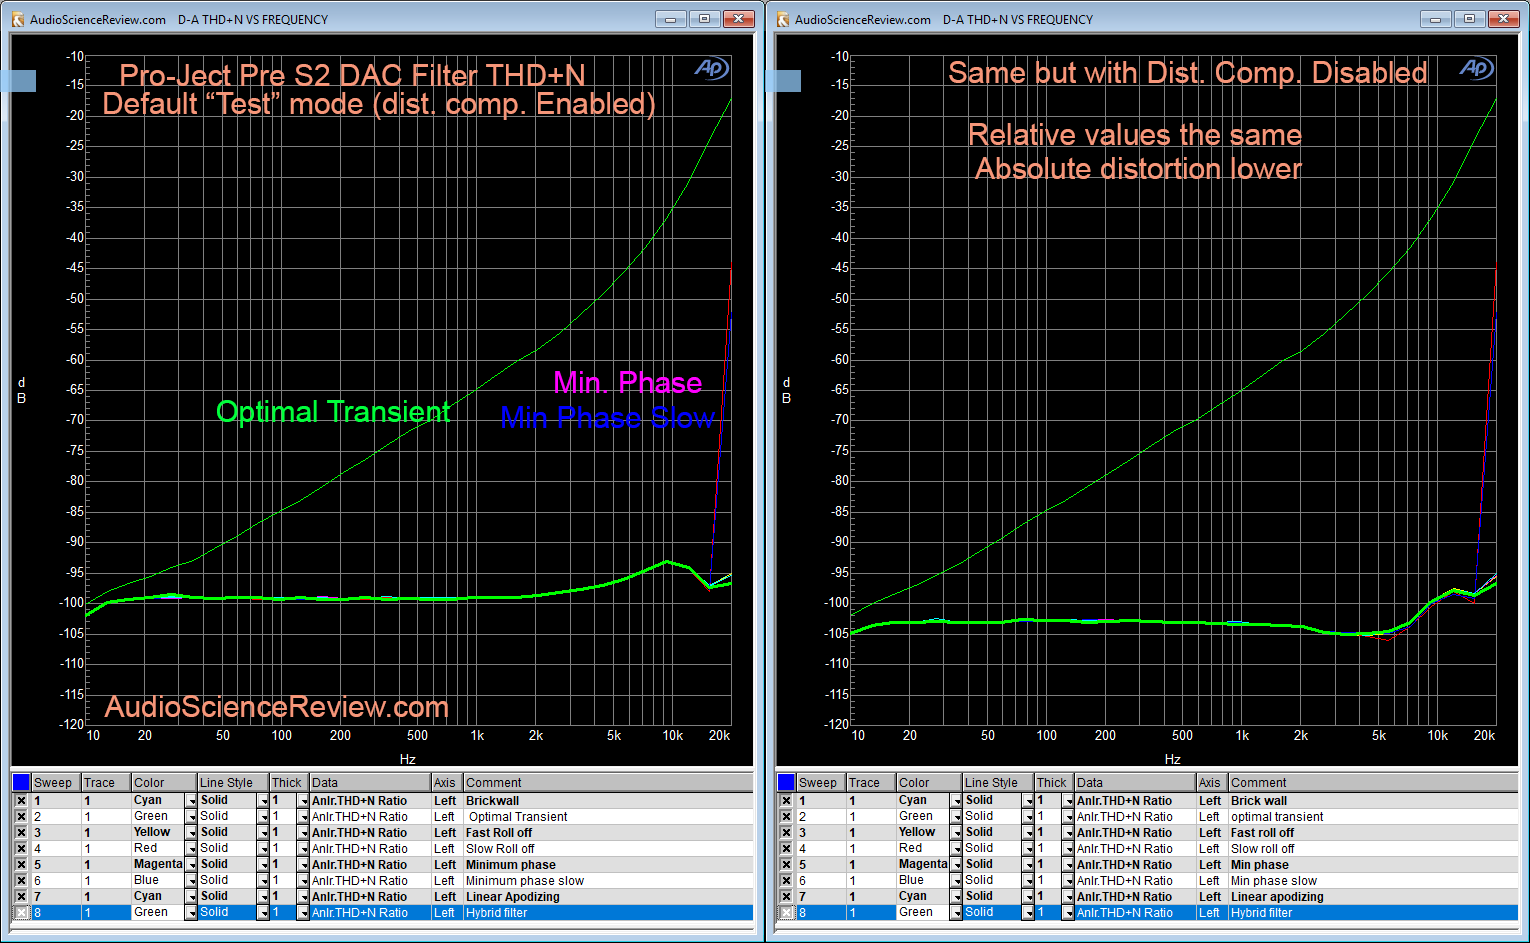Screen dimensions: 1530x943
Task: Select the highlighted Hybrid filter row in left window
Action: (382, 913)
